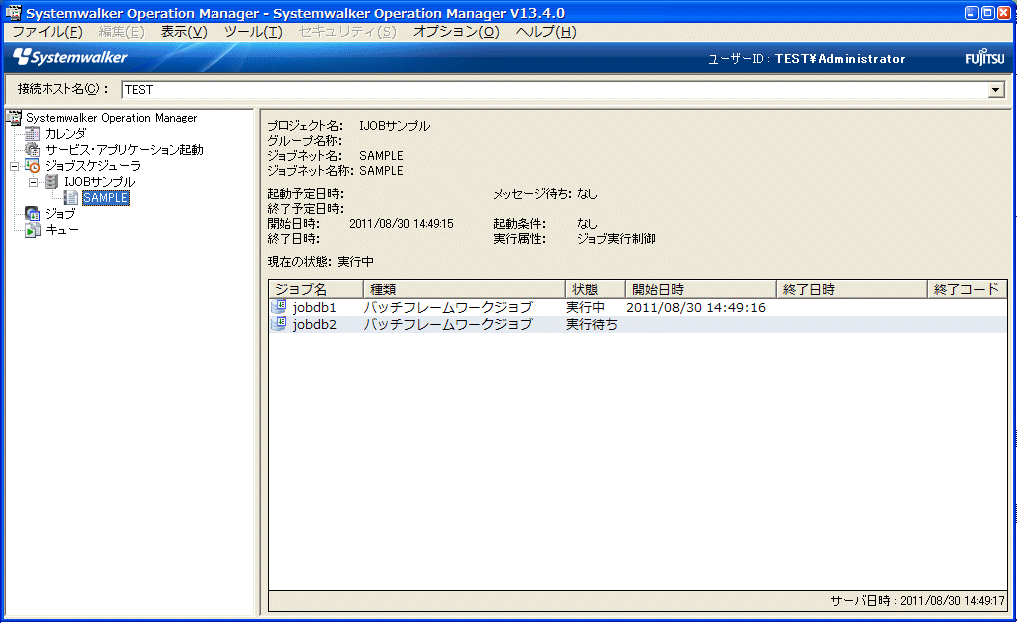Click the ジョブ node icon in tree
1017x623 pixels.
32,214
